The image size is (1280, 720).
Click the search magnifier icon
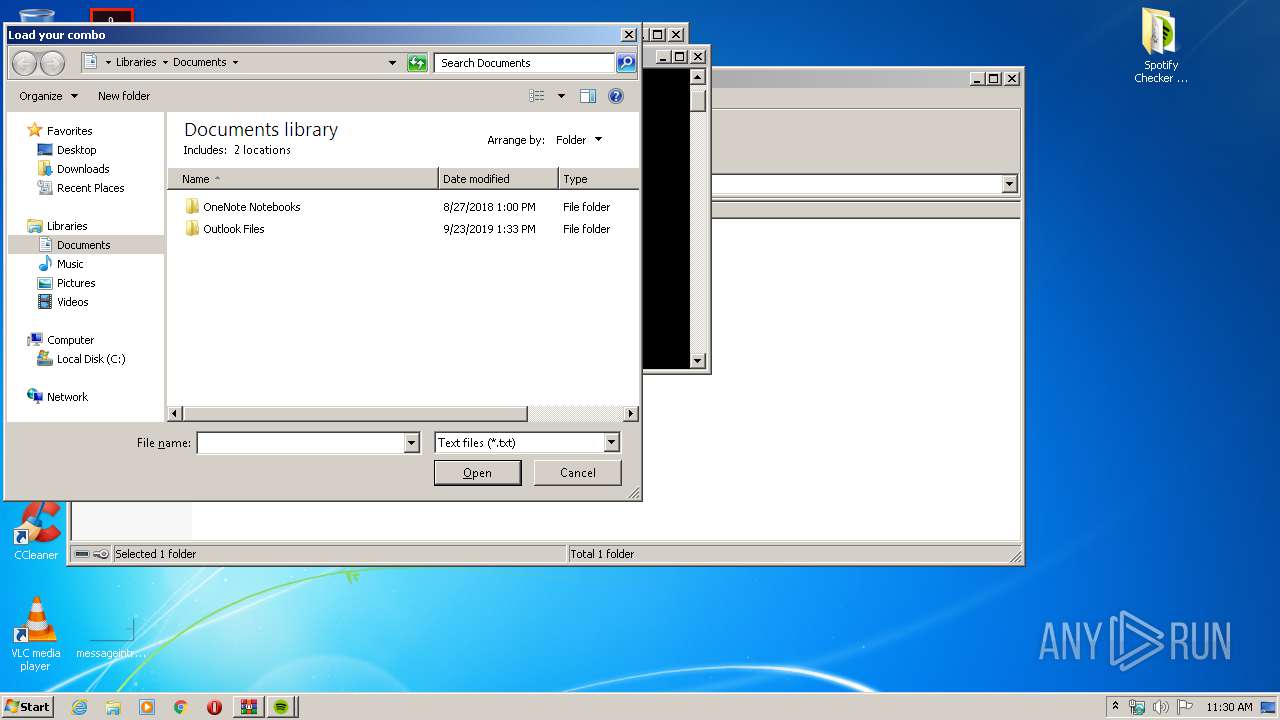click(626, 63)
